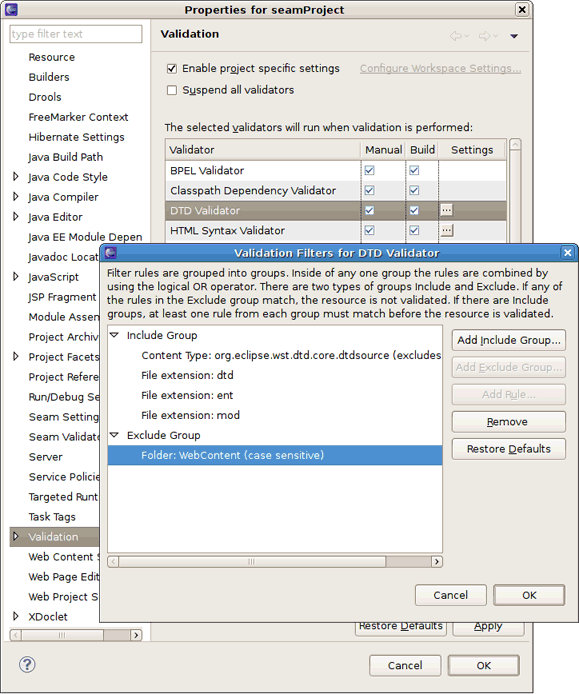This screenshot has height=694, width=579.
Task: Click Eclipse icon in Validation Filters title bar
Action: click(x=111, y=253)
